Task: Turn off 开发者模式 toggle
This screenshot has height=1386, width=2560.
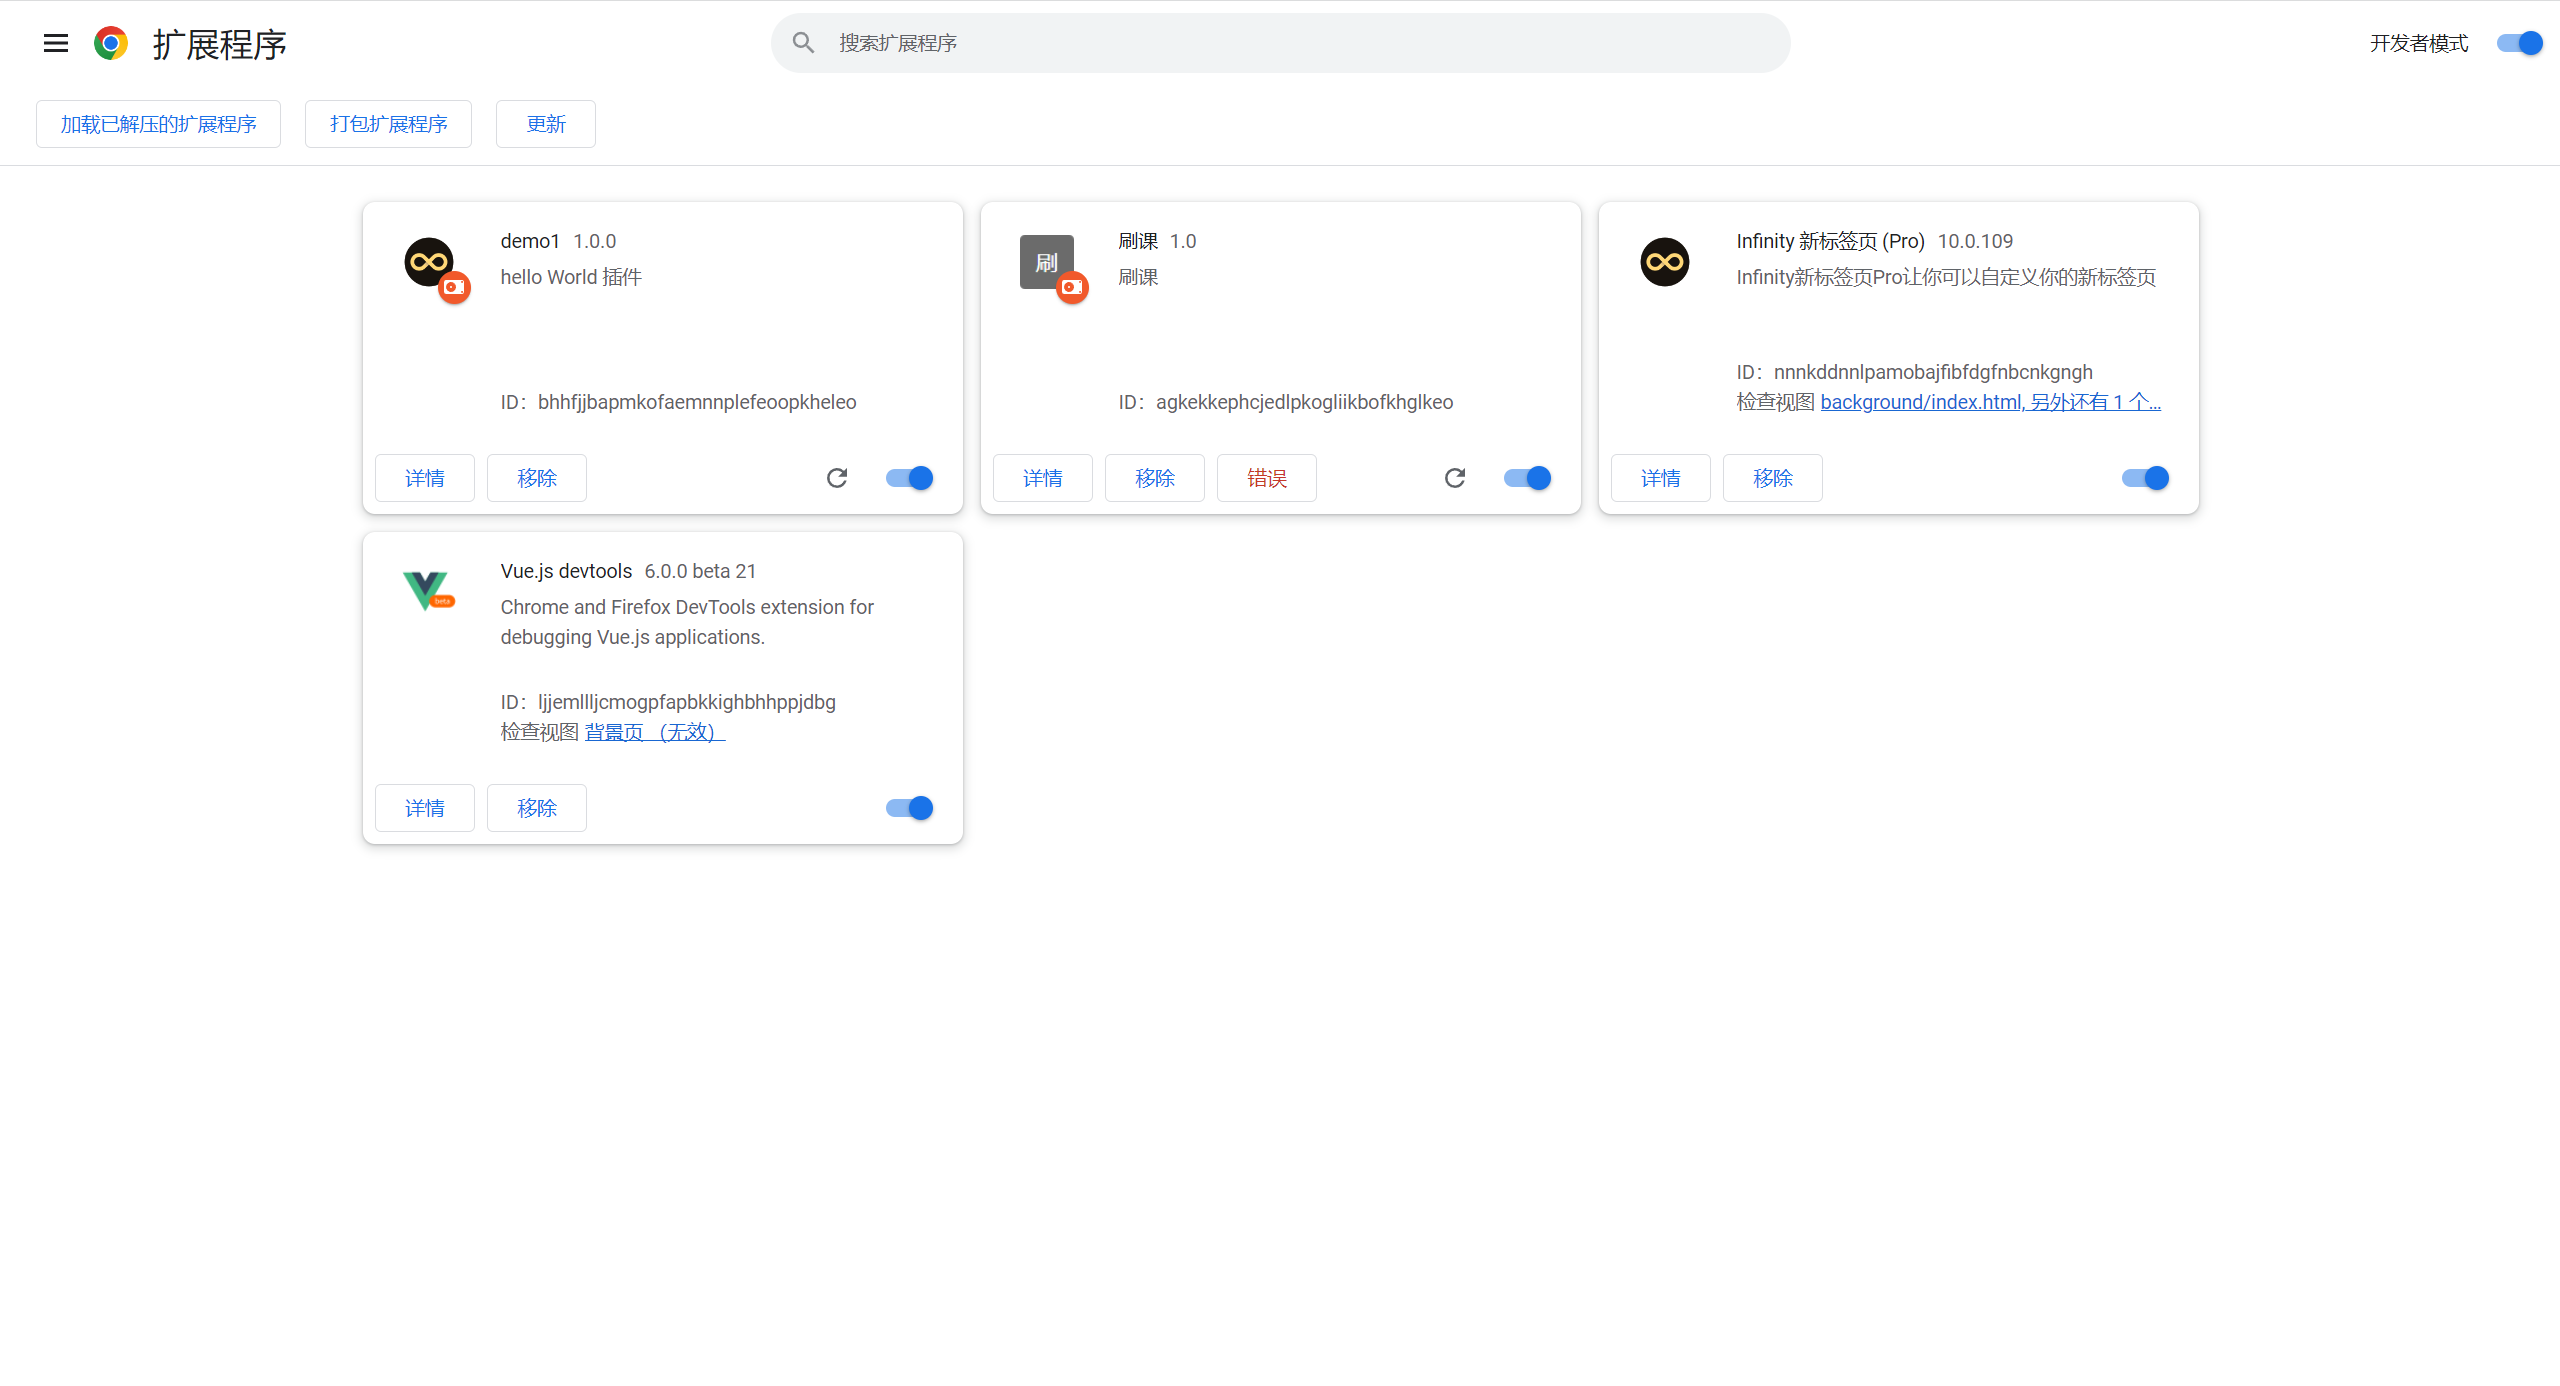Action: click(2519, 43)
